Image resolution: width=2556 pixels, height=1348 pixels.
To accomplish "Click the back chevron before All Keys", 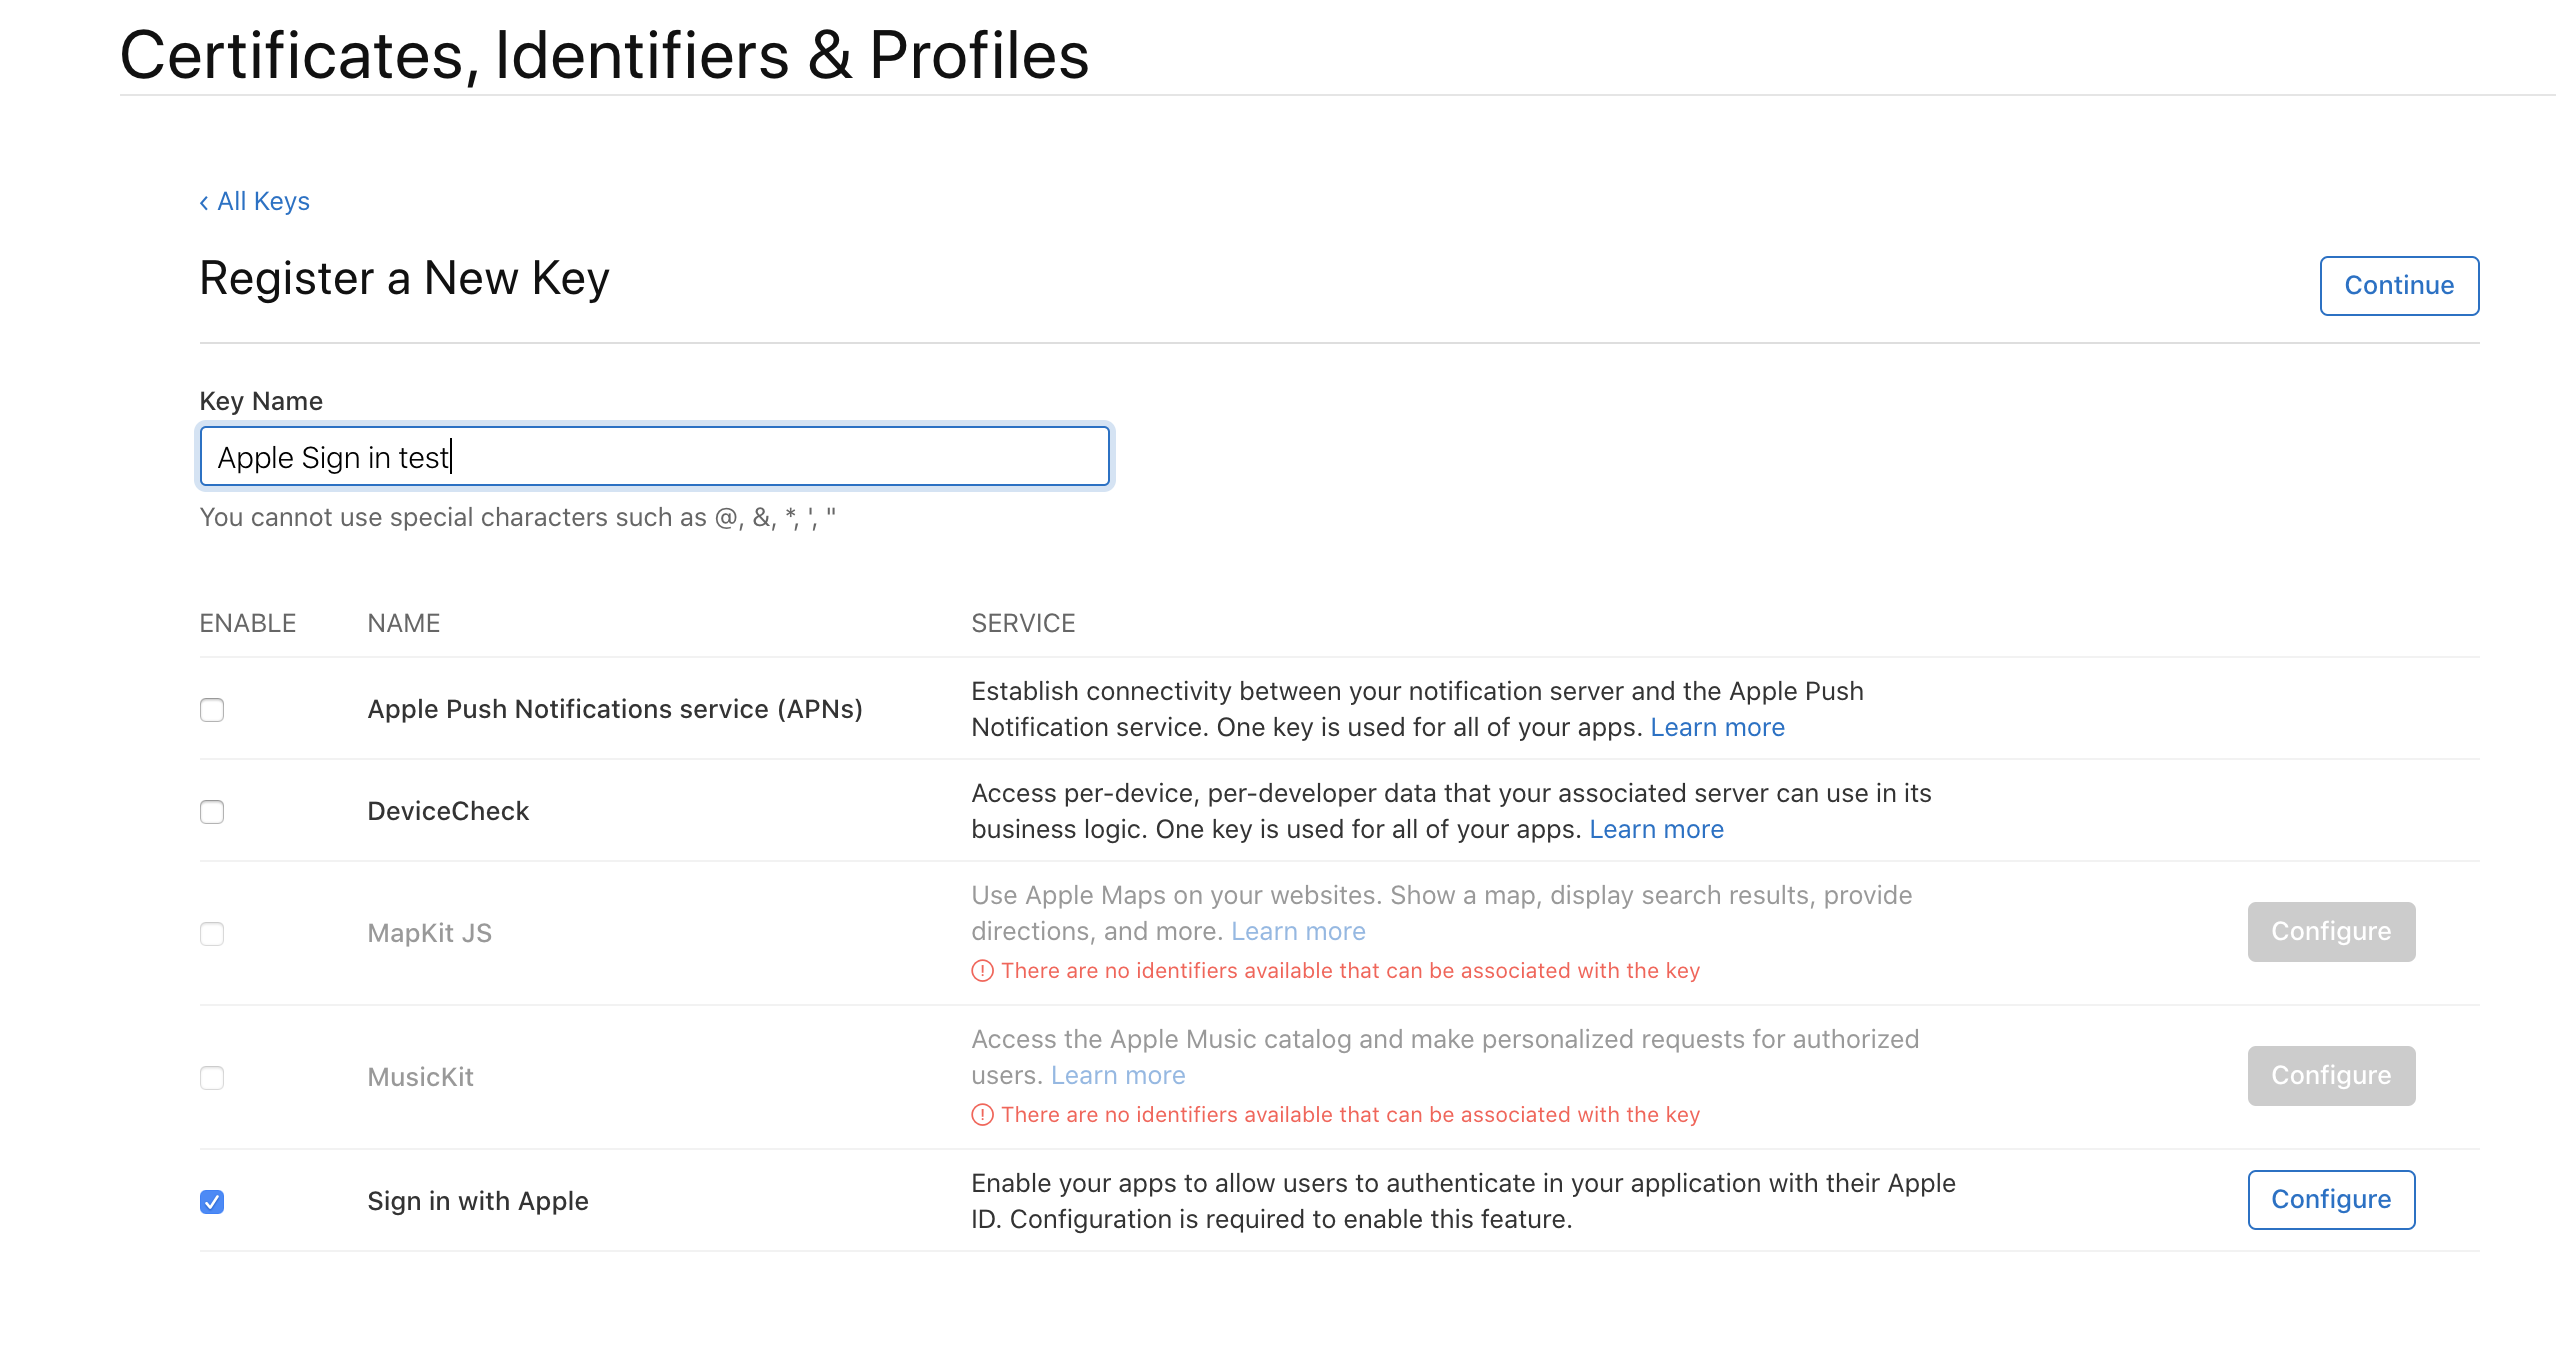I will [x=204, y=202].
